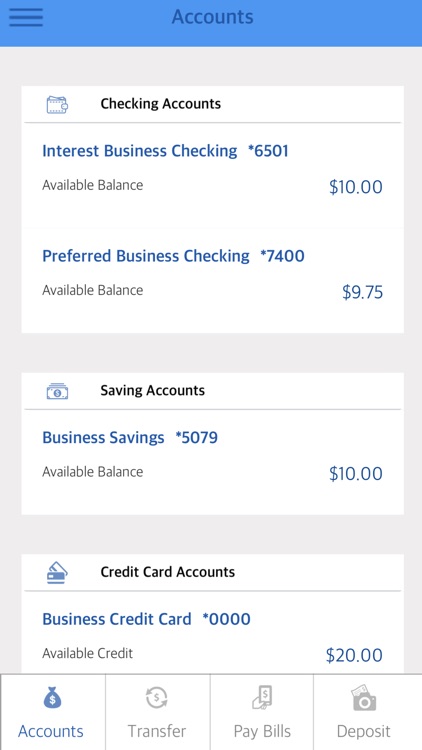Tap the Transfer circular arrows icon
This screenshot has width=422, height=750.
pyautogui.click(x=157, y=698)
